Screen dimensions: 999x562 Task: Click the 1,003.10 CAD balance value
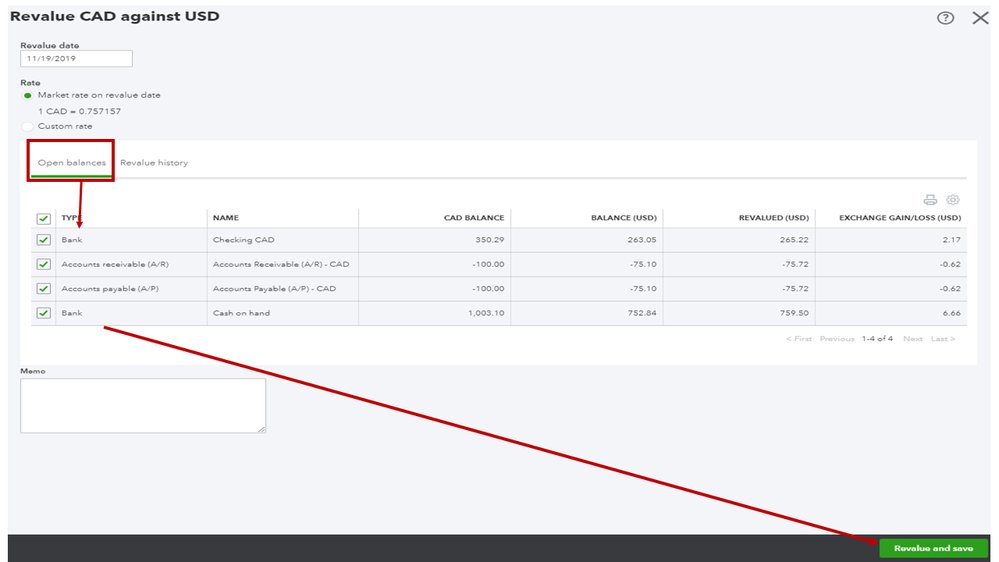pos(486,313)
